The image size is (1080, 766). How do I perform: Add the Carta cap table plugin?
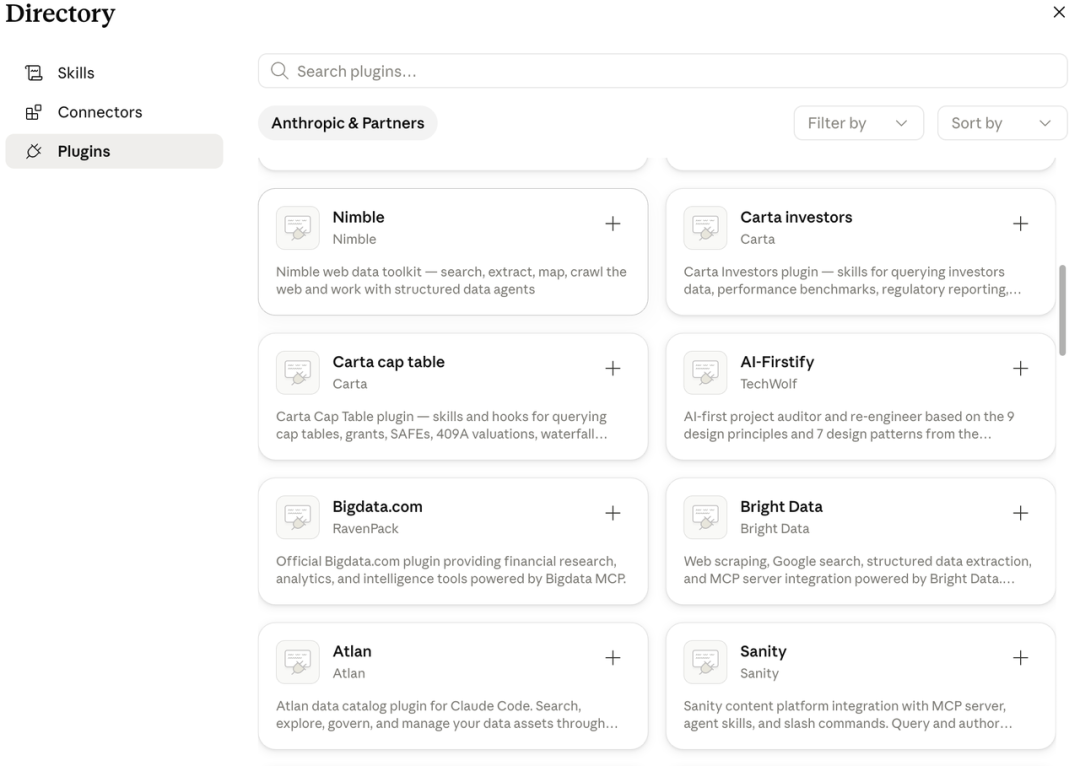pyautogui.click(x=612, y=369)
